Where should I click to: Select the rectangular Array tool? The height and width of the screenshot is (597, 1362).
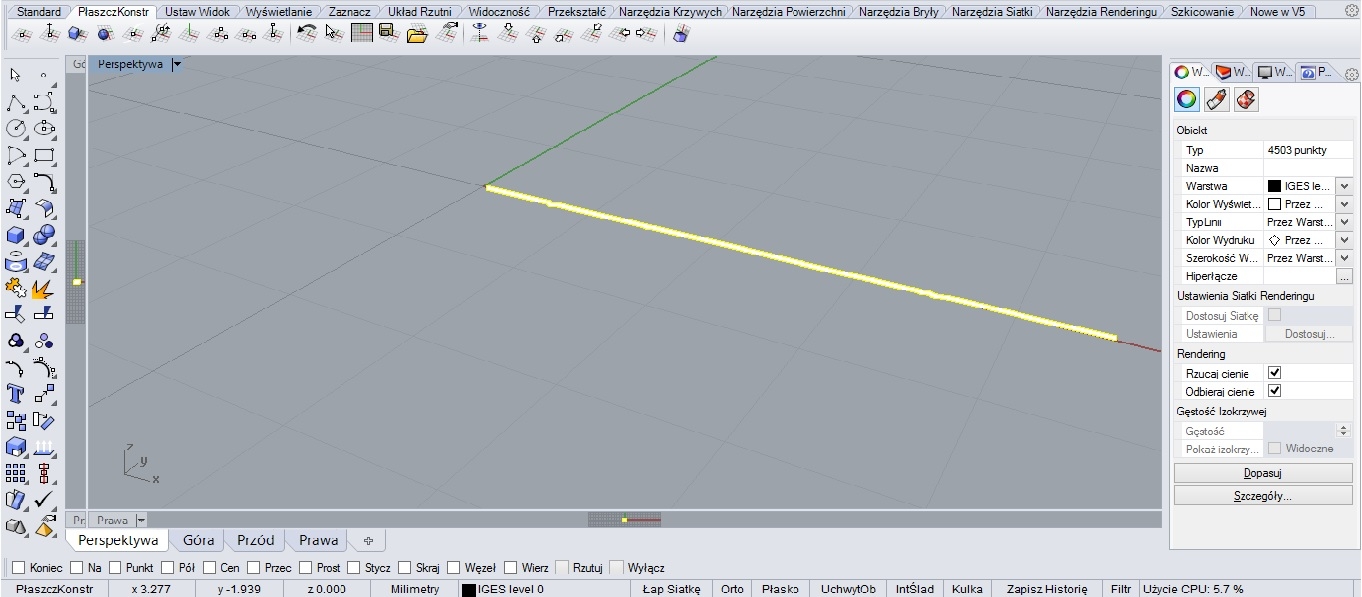[x=15, y=473]
